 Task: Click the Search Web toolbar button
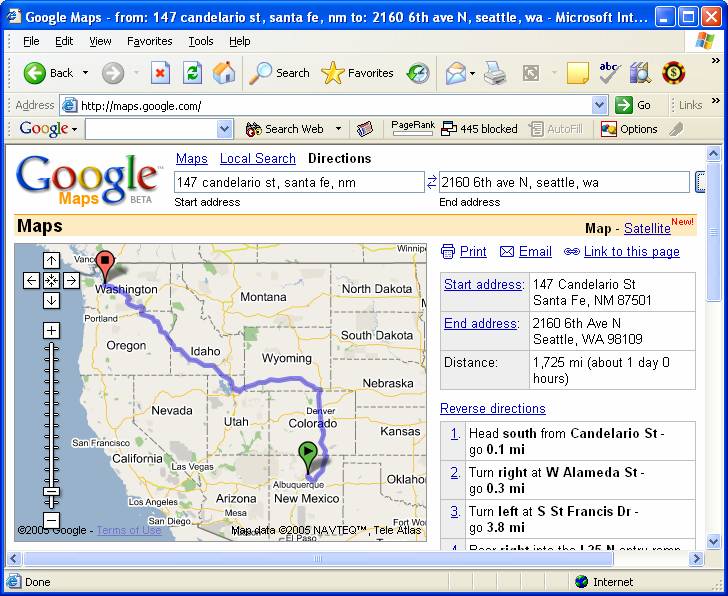tap(285, 129)
